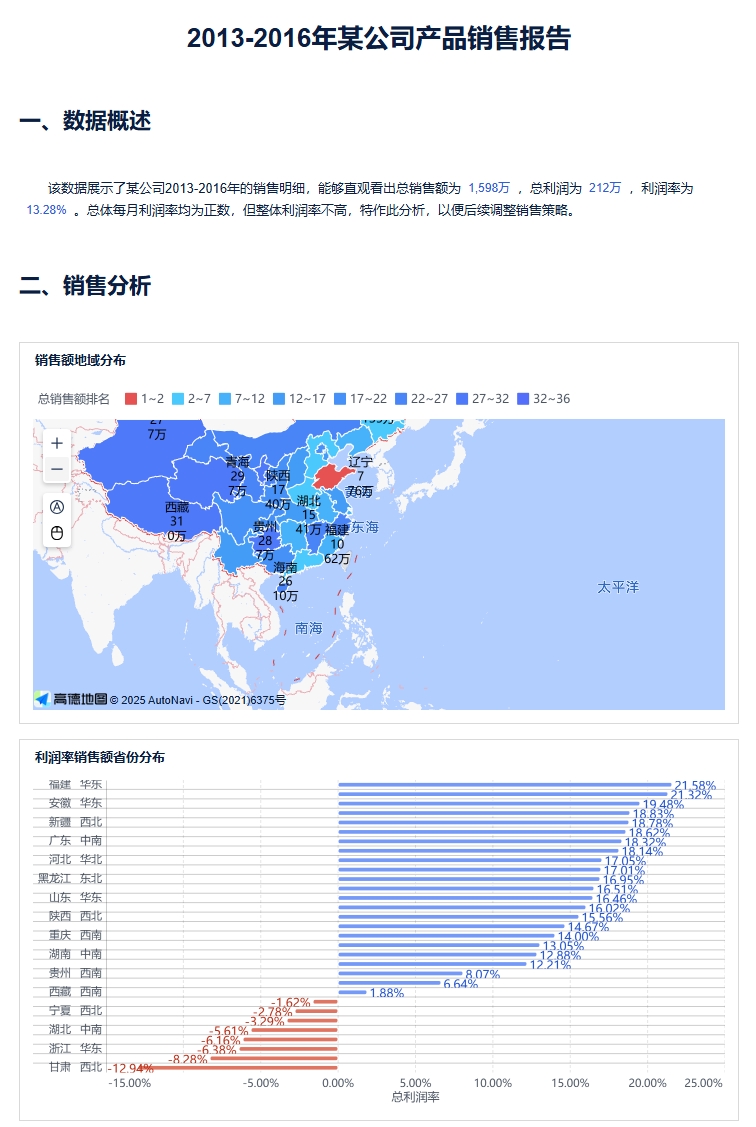
Task: Select the 福建 label on the map
Action: (337, 530)
